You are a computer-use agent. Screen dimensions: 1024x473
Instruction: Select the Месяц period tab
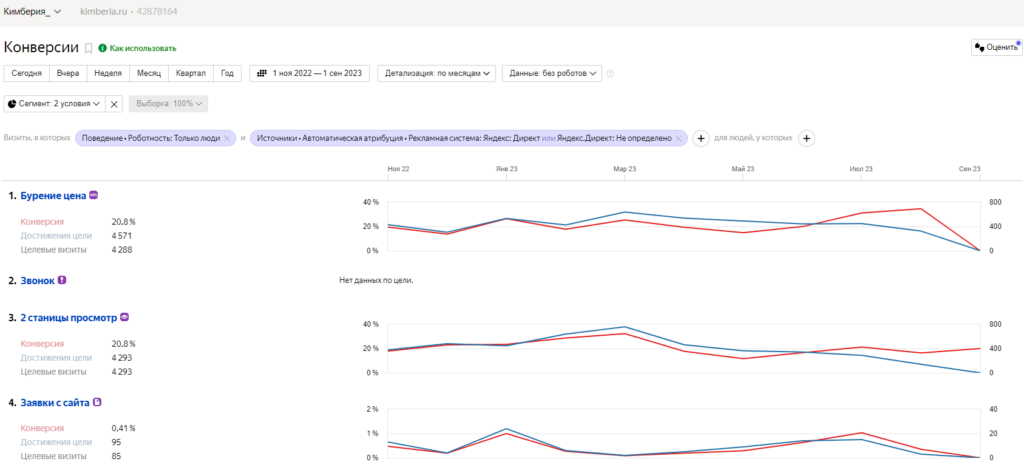pyautogui.click(x=148, y=73)
